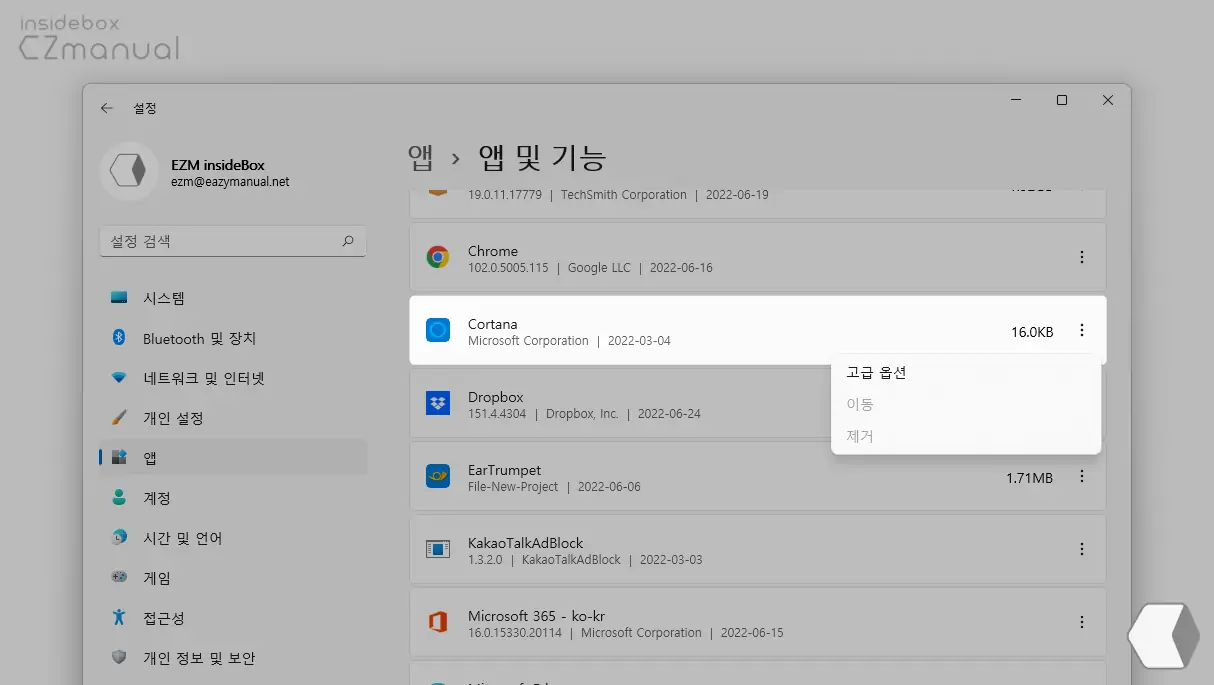Select the 시스템 sidebar icon
The height and width of the screenshot is (685, 1214).
pyautogui.click(x=122, y=298)
